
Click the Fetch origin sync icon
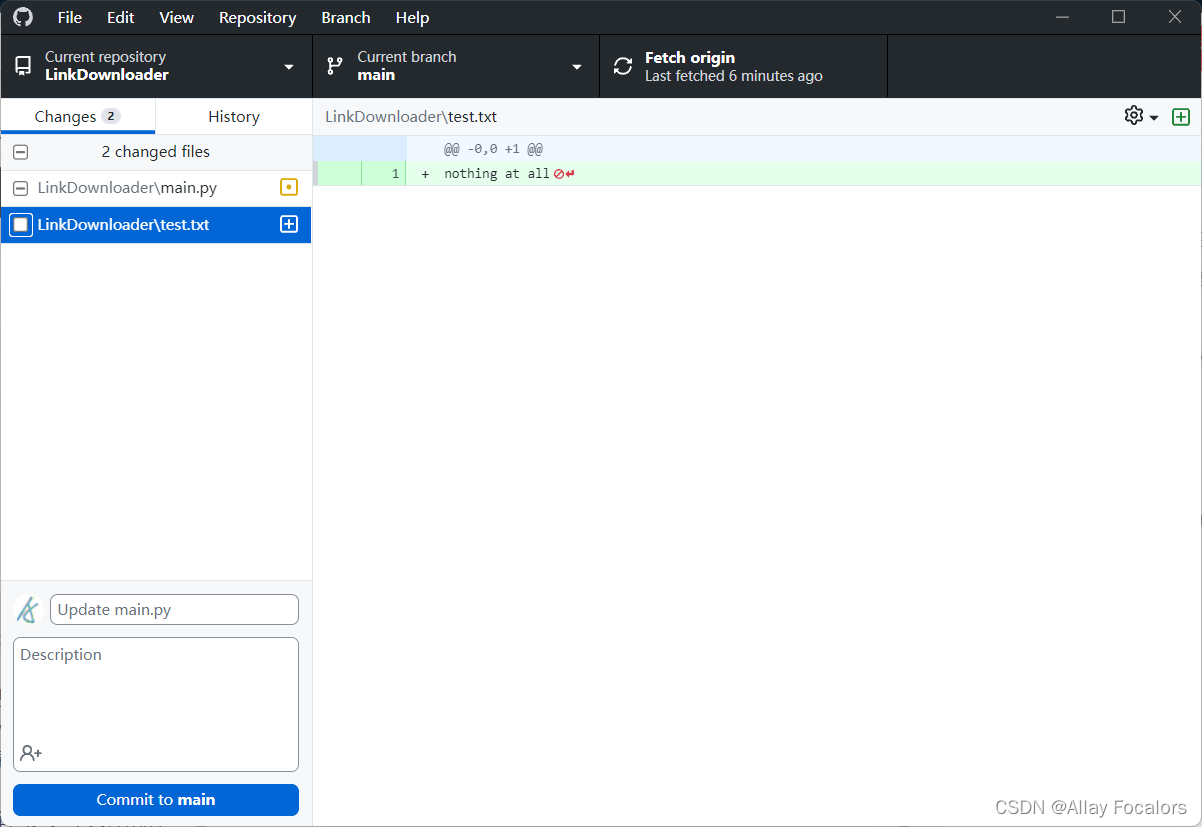point(622,65)
